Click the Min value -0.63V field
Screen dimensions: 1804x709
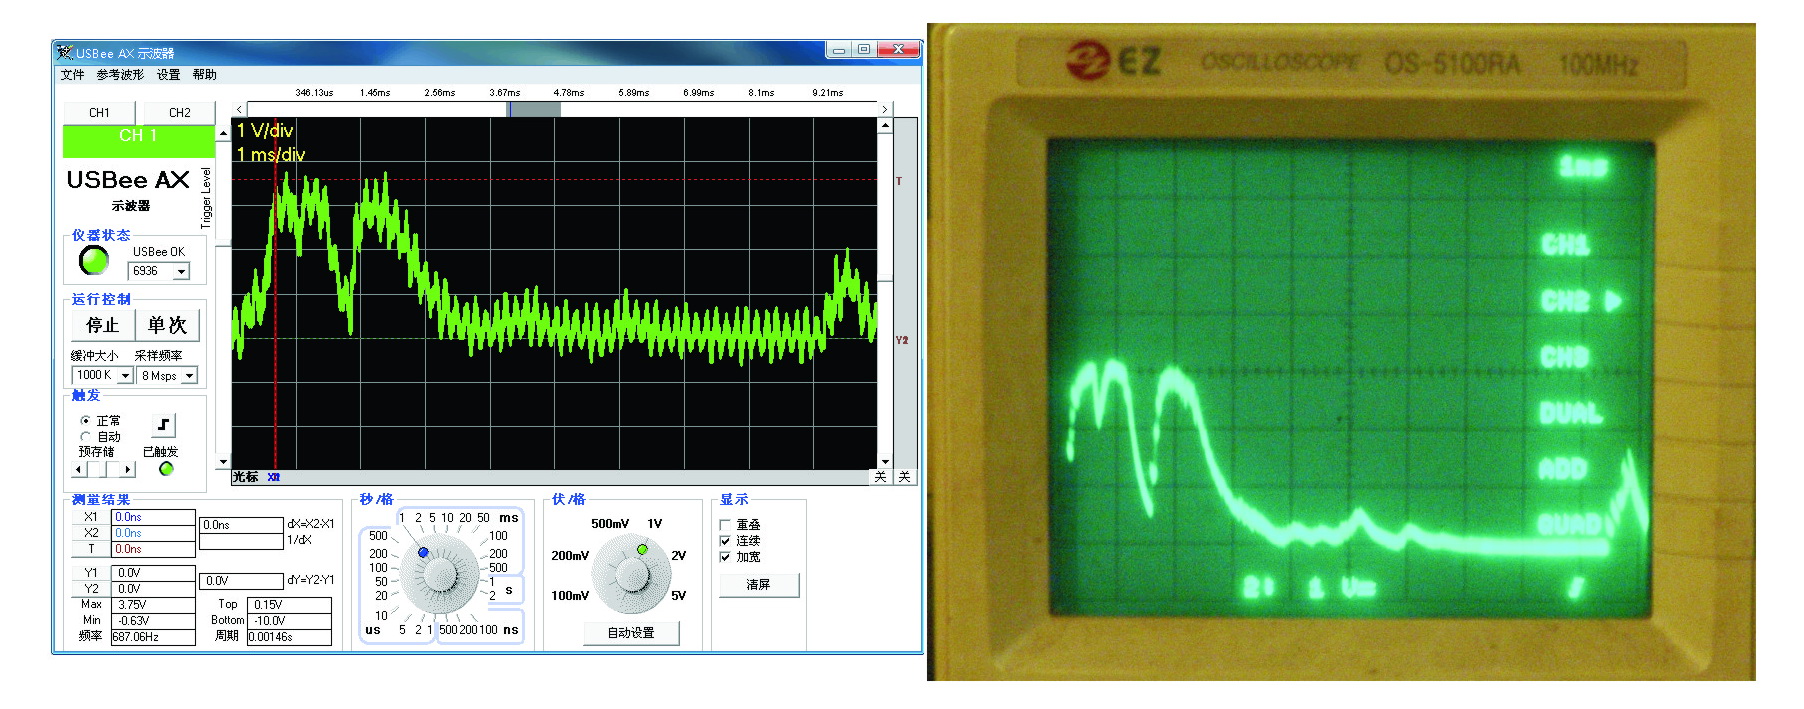(153, 621)
